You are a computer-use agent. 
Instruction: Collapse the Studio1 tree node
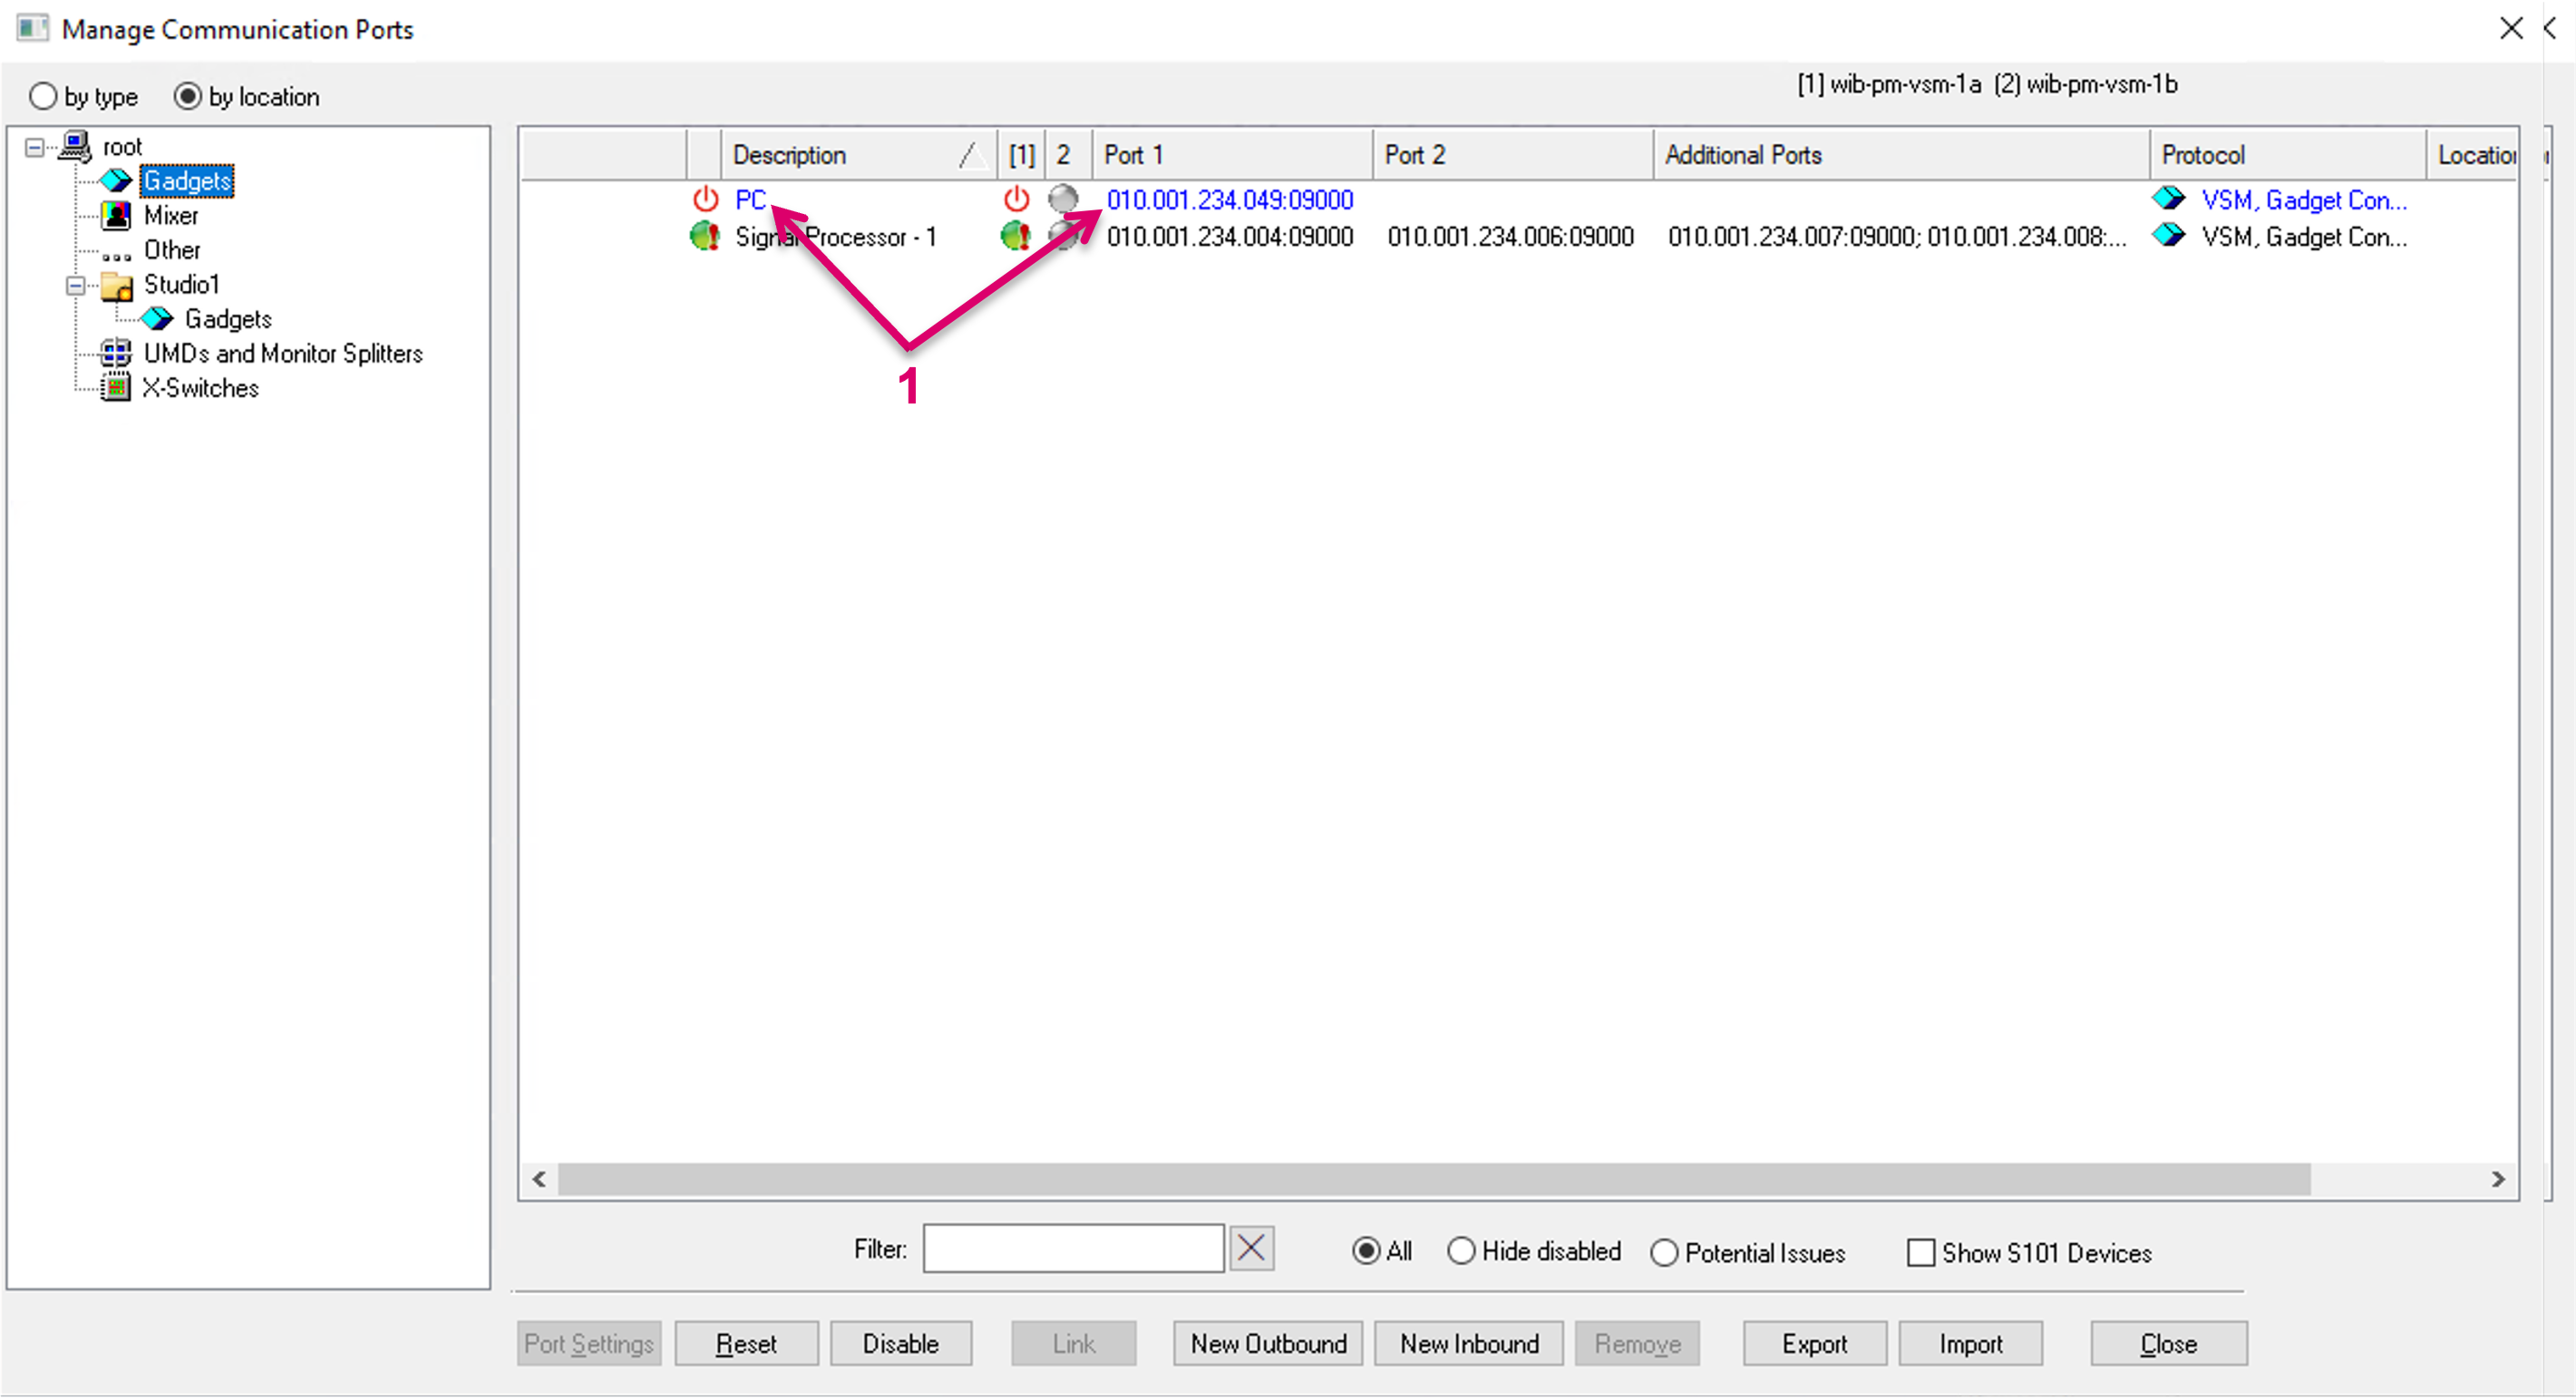click(x=75, y=285)
